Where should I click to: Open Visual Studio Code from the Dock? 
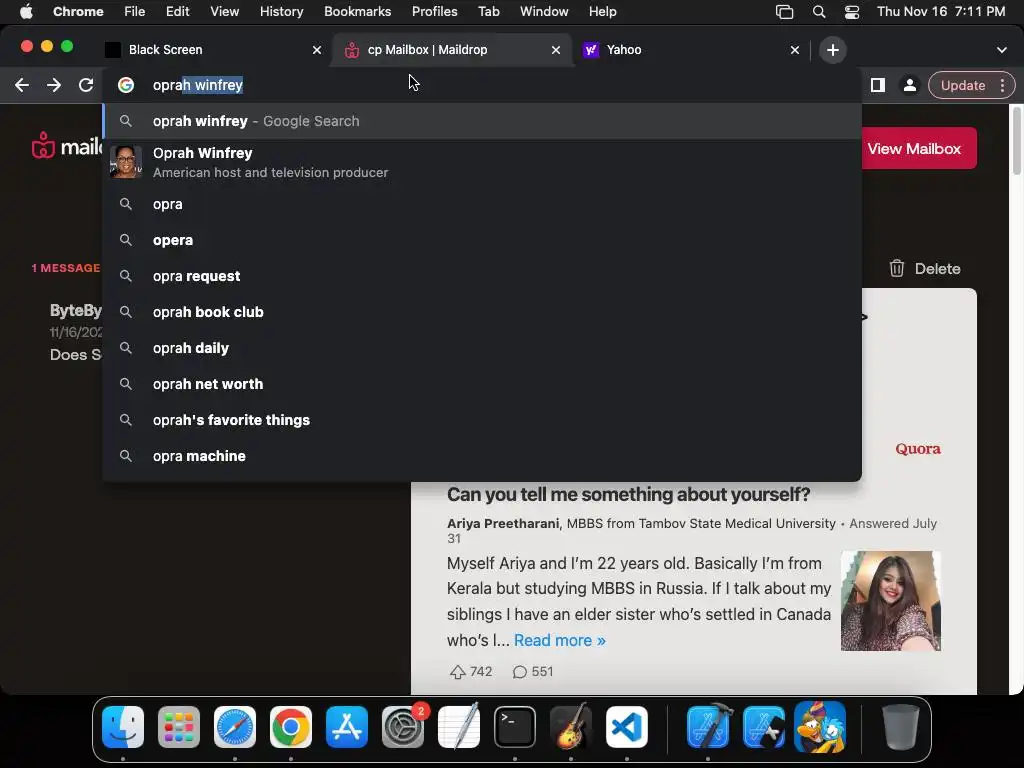click(627, 727)
